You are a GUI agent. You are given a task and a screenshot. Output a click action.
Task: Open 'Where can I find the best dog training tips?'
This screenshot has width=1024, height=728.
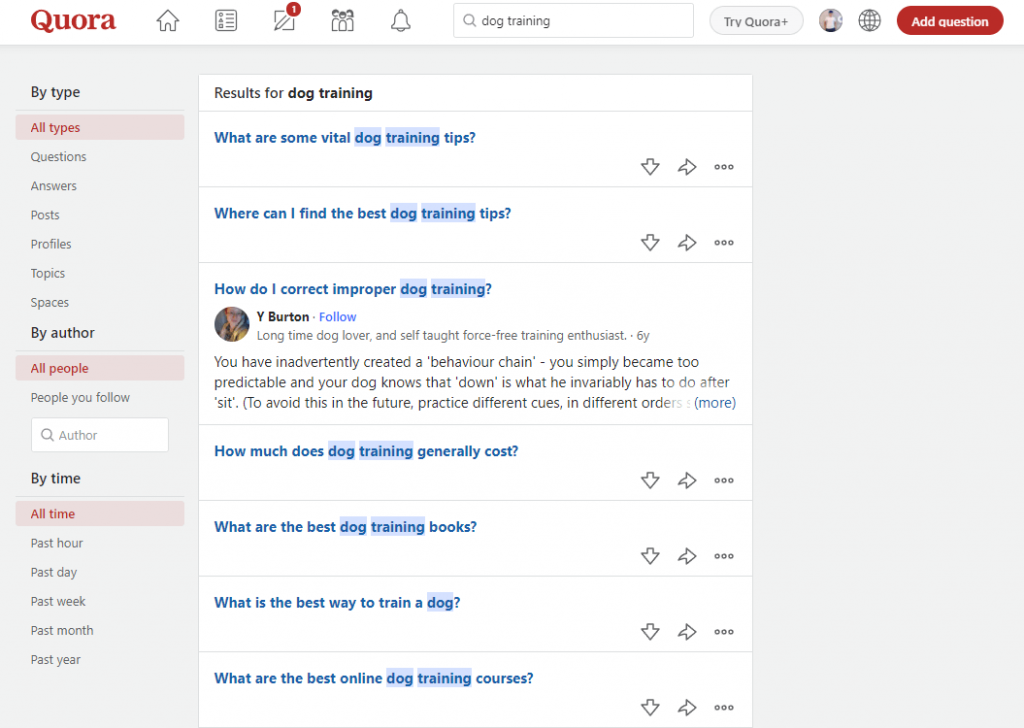[362, 214]
